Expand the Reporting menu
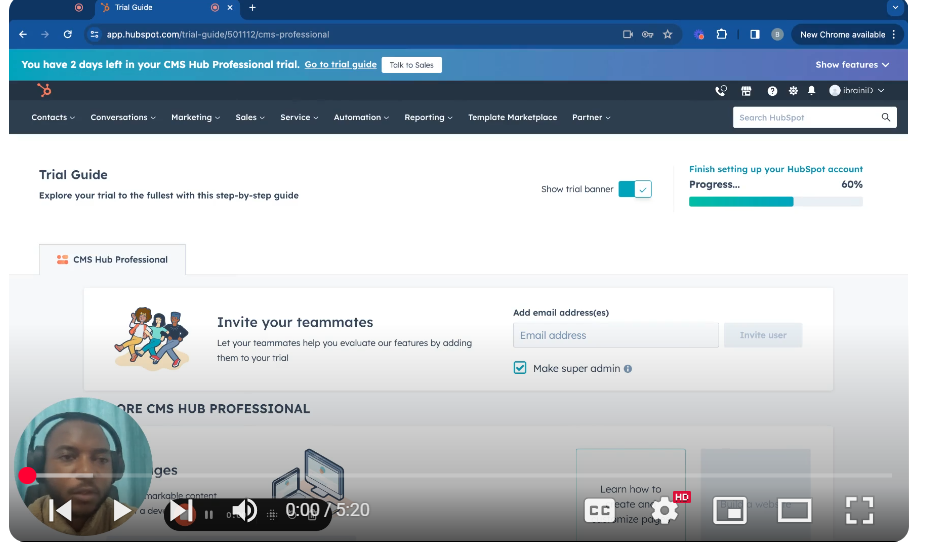This screenshot has height=551, width=931. pos(428,118)
